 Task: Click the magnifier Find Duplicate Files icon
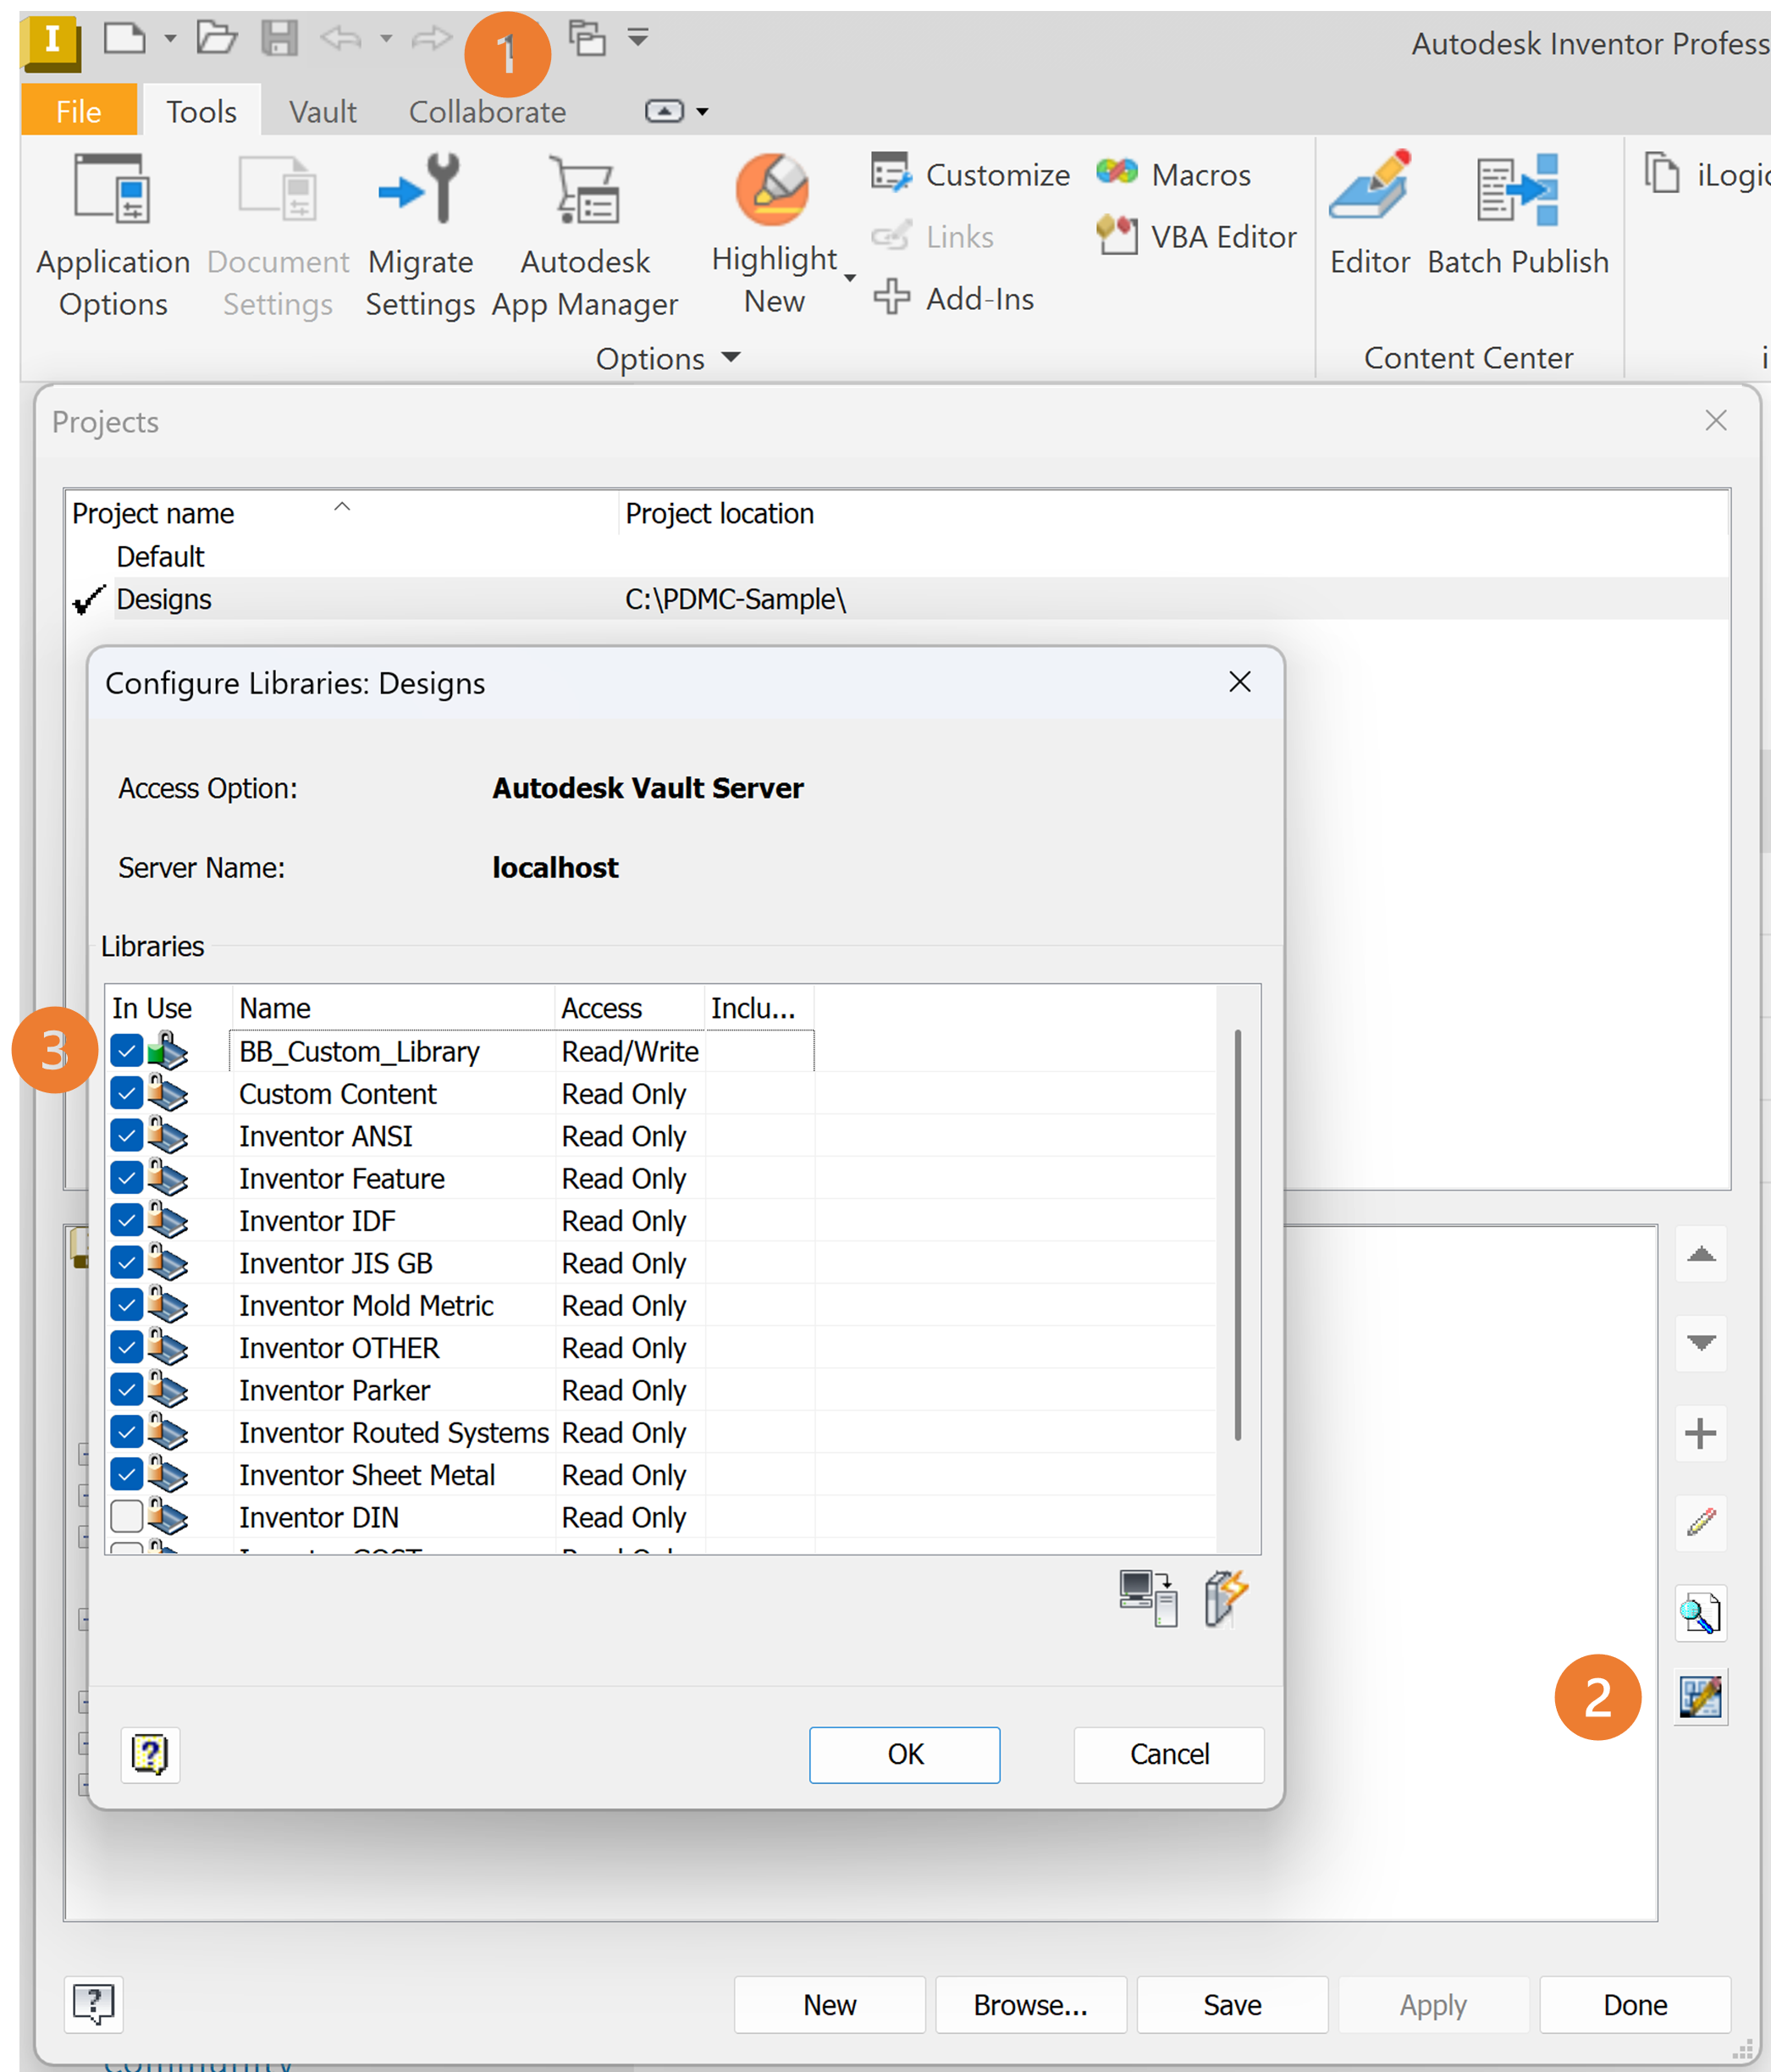(x=1701, y=1613)
